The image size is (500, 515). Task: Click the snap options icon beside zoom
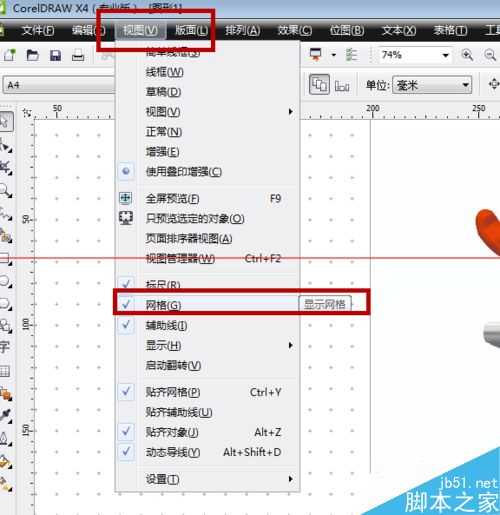coord(351,55)
